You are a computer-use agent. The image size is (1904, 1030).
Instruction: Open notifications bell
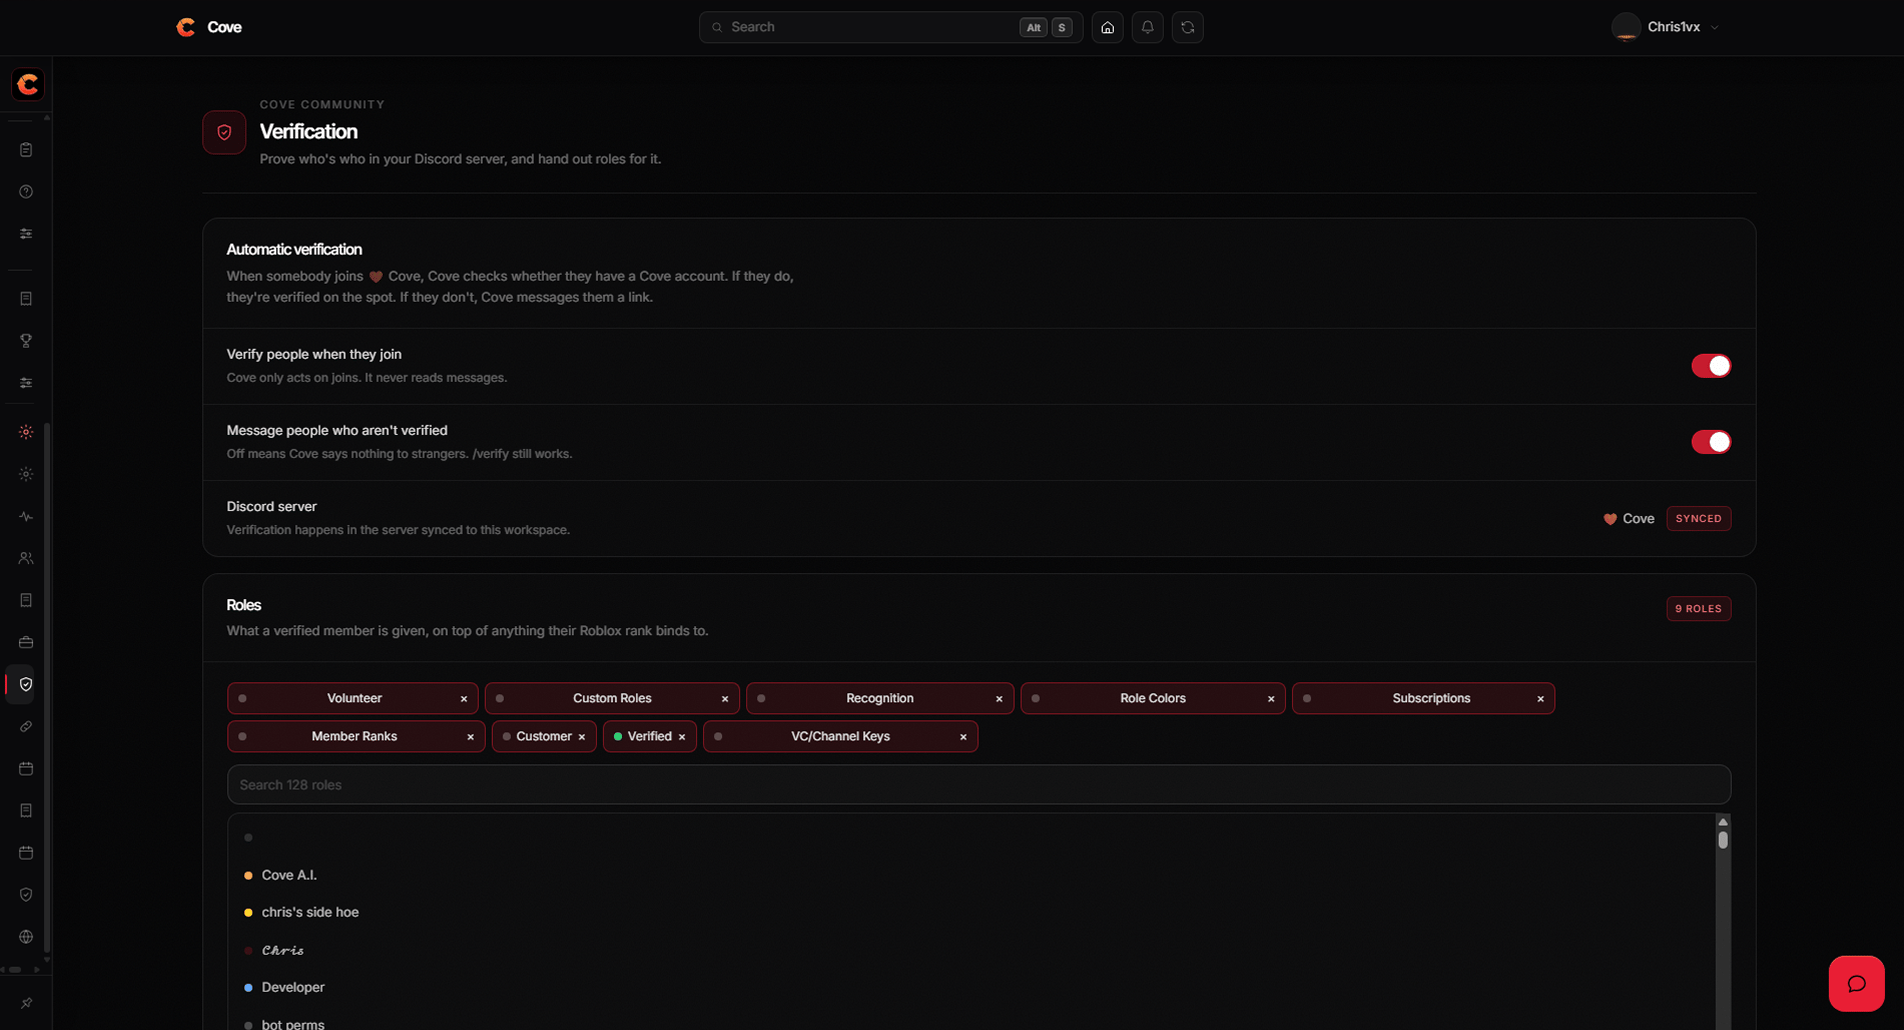[x=1147, y=27]
